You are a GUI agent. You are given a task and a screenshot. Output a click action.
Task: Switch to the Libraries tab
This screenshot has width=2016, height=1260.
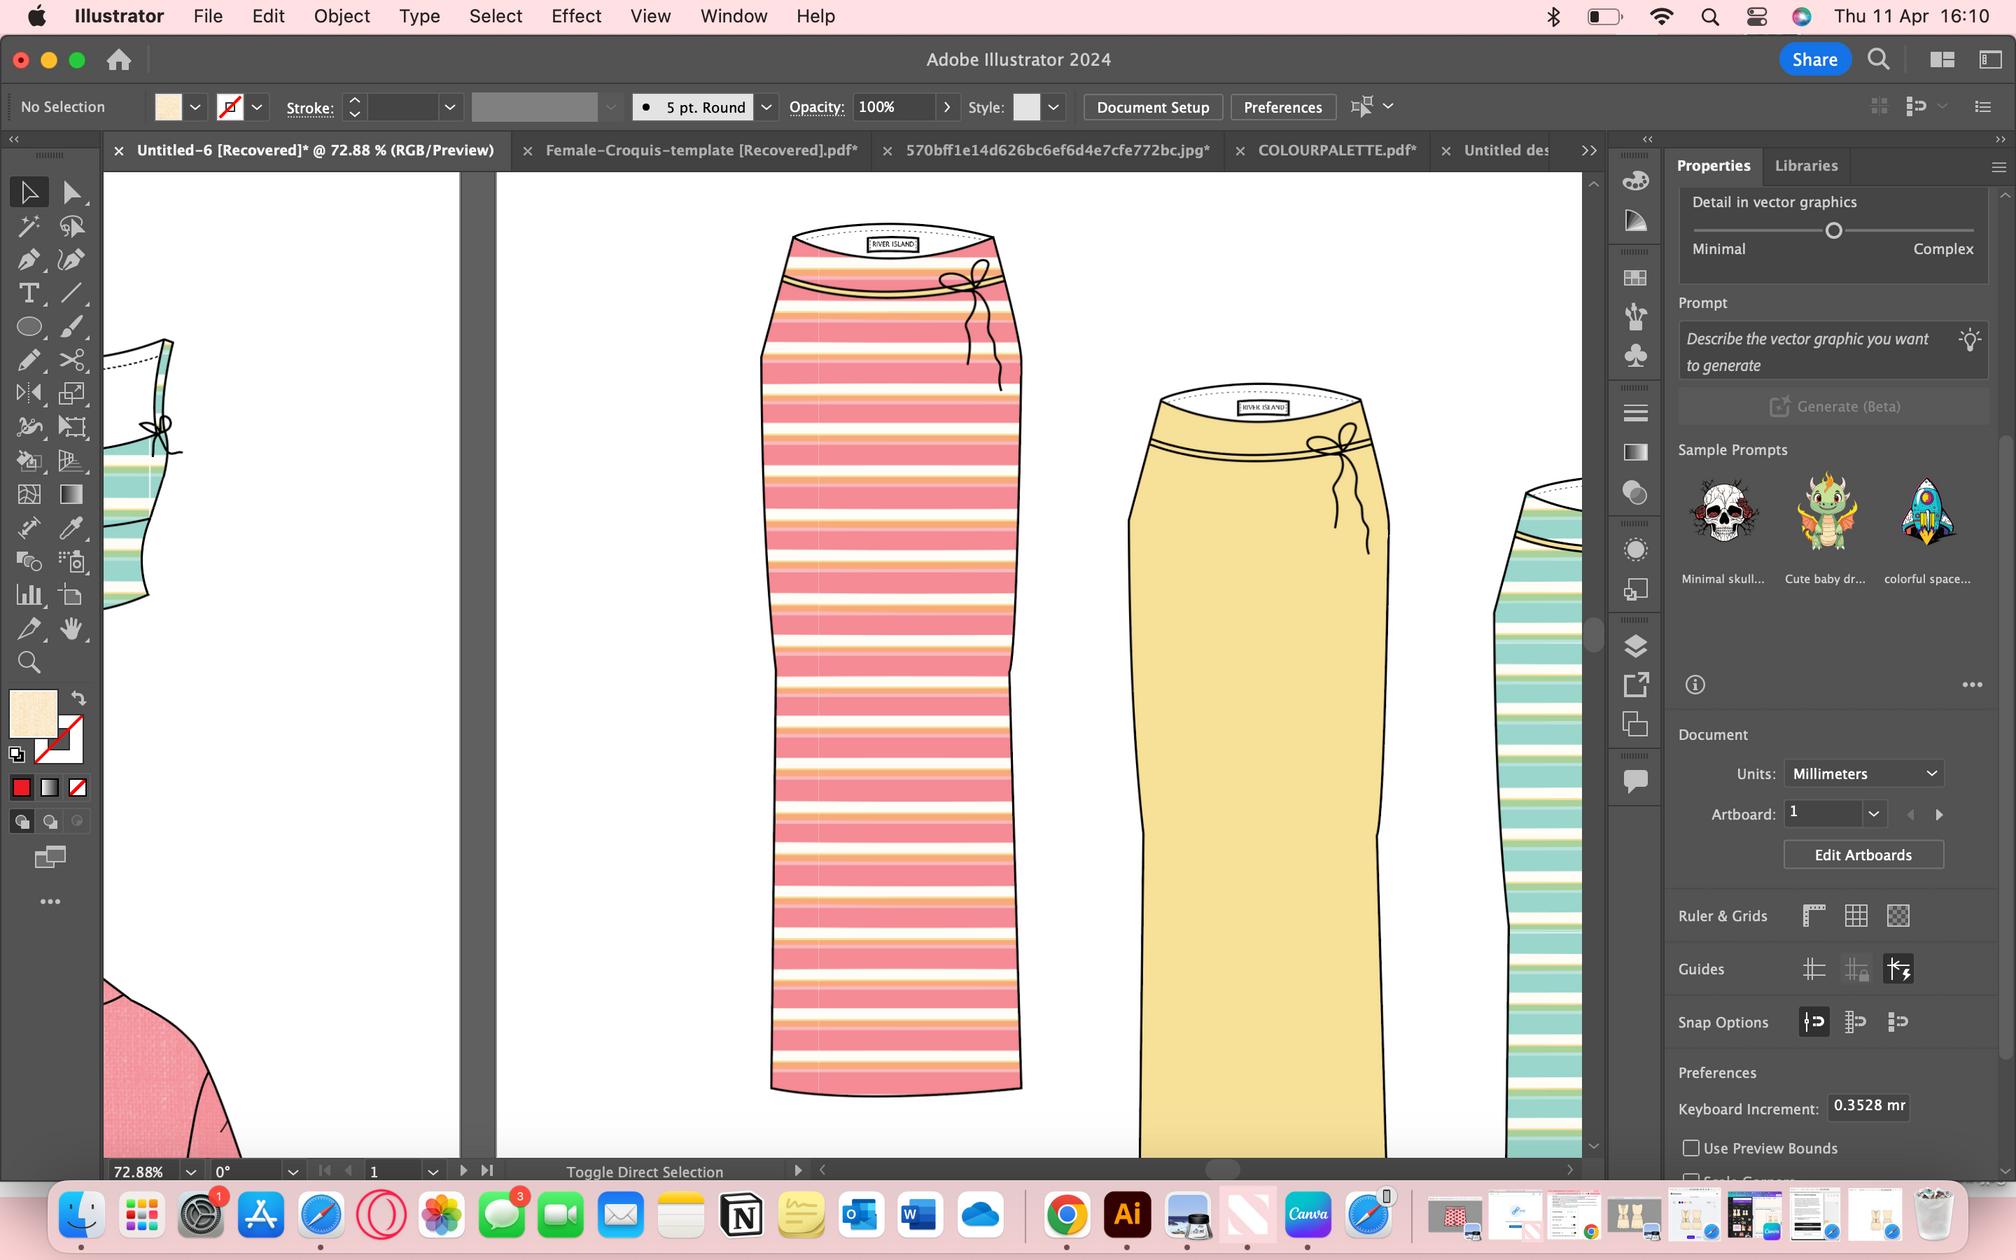(x=1805, y=165)
